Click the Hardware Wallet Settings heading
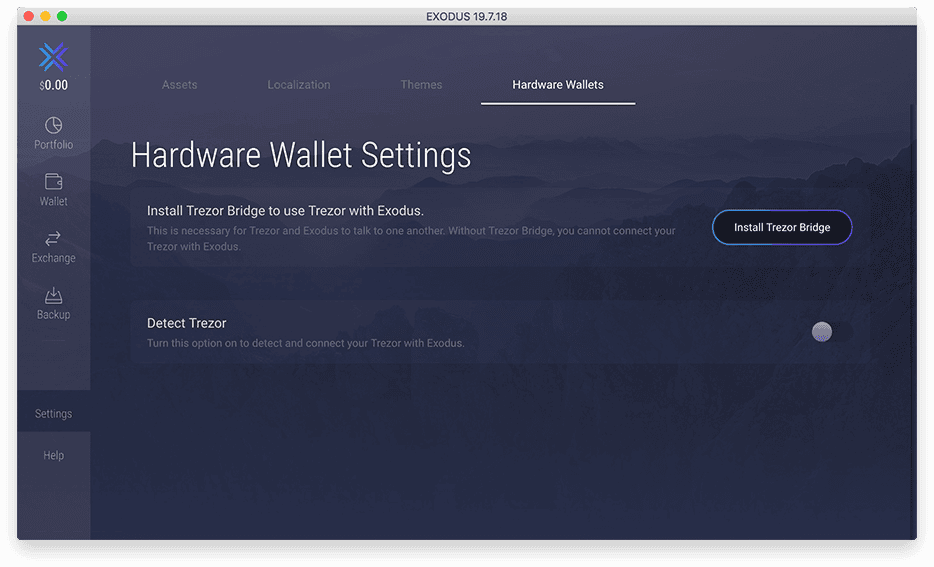The width and height of the screenshot is (934, 567). (x=301, y=155)
